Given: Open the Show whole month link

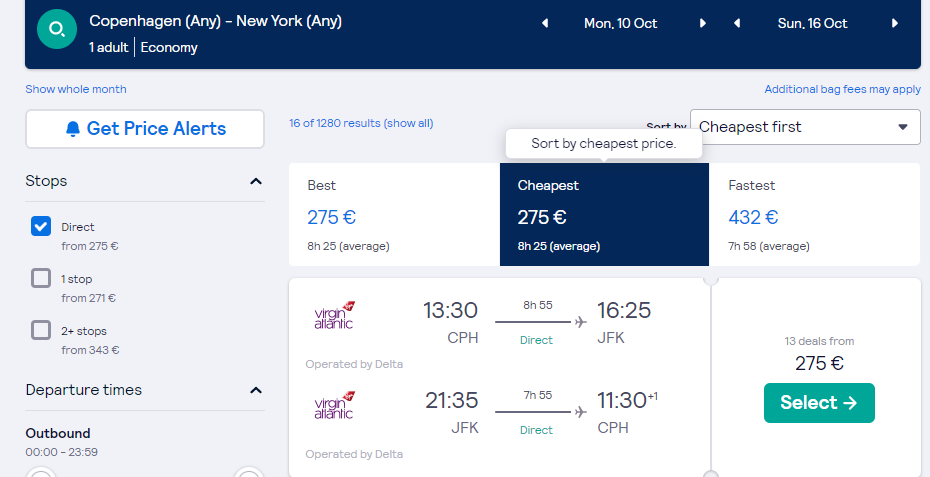Looking at the screenshot, I should point(76,89).
